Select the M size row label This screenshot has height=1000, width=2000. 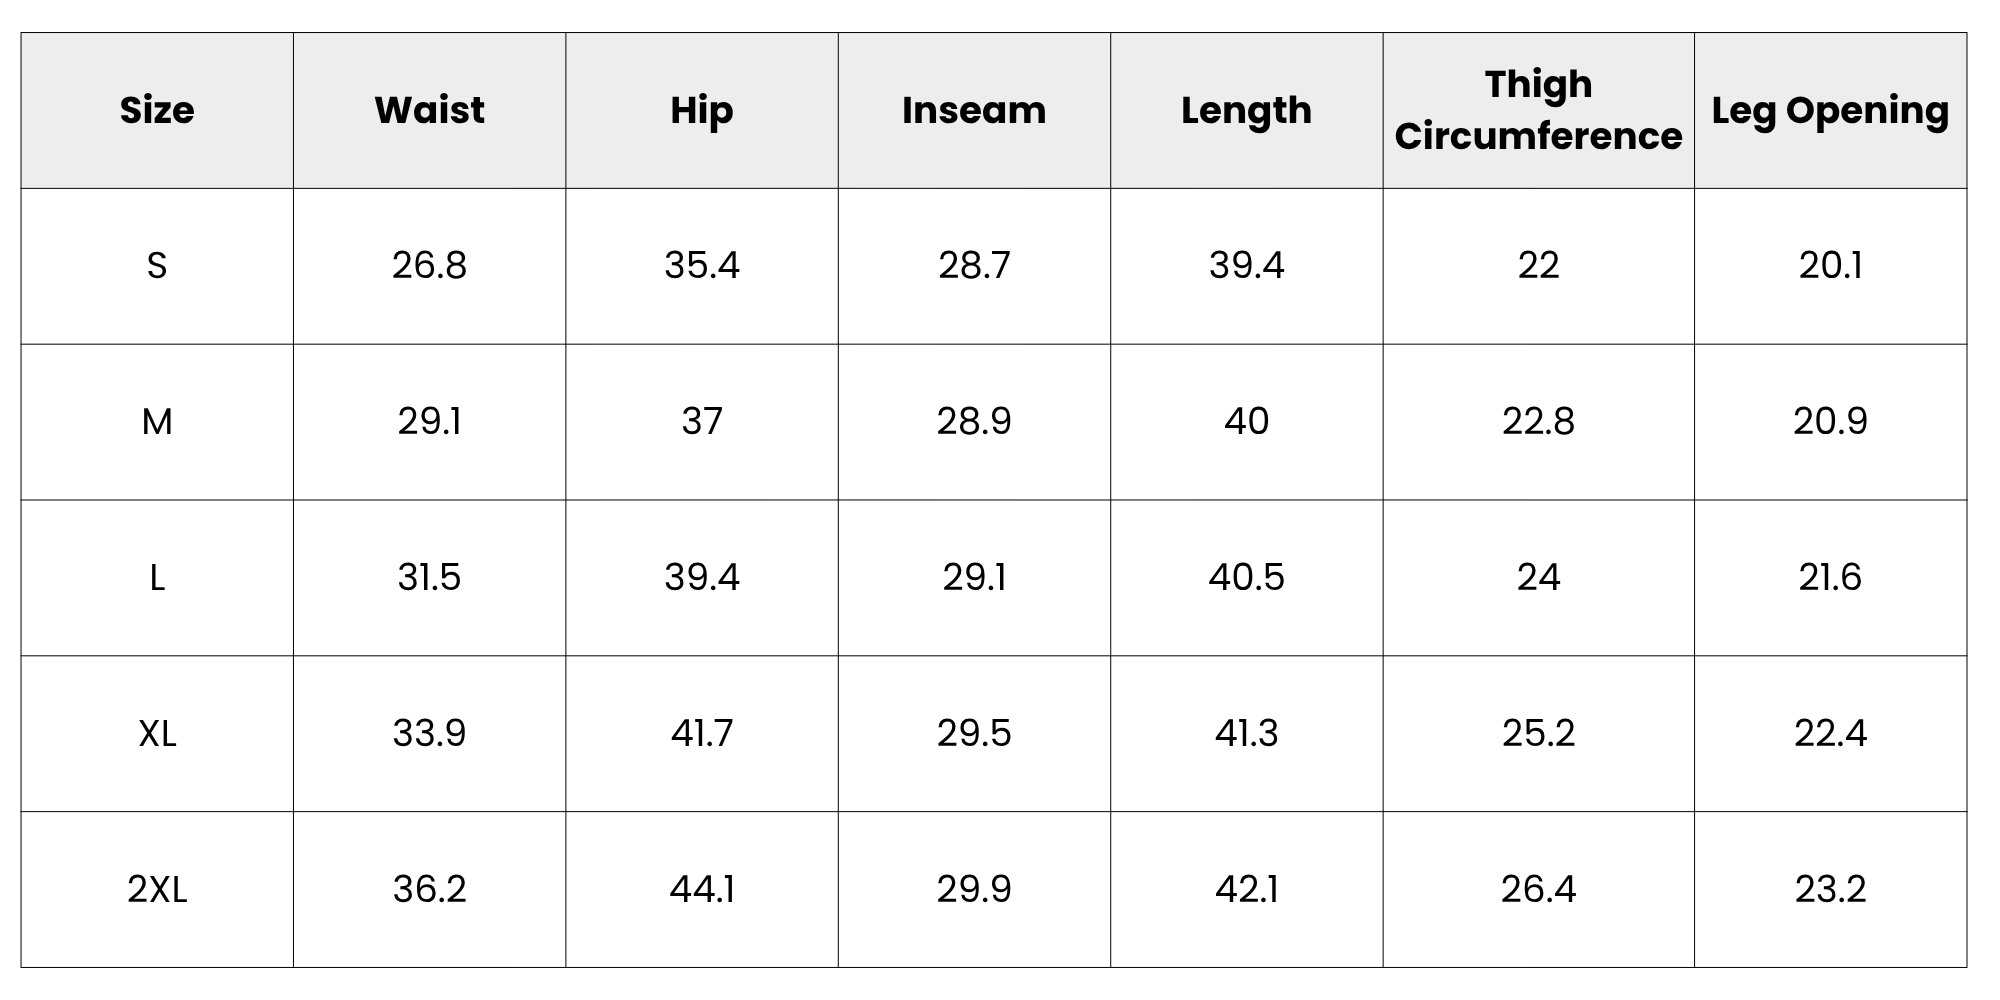157,422
